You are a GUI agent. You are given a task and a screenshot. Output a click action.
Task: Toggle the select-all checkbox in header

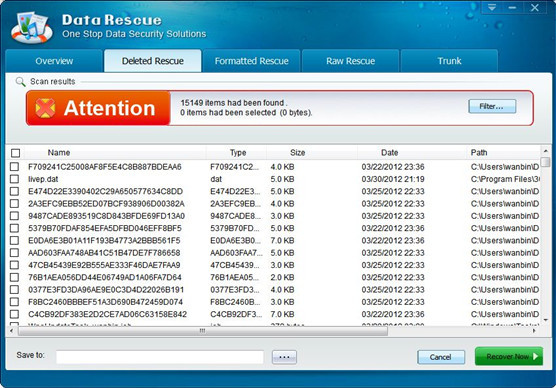[x=15, y=153]
